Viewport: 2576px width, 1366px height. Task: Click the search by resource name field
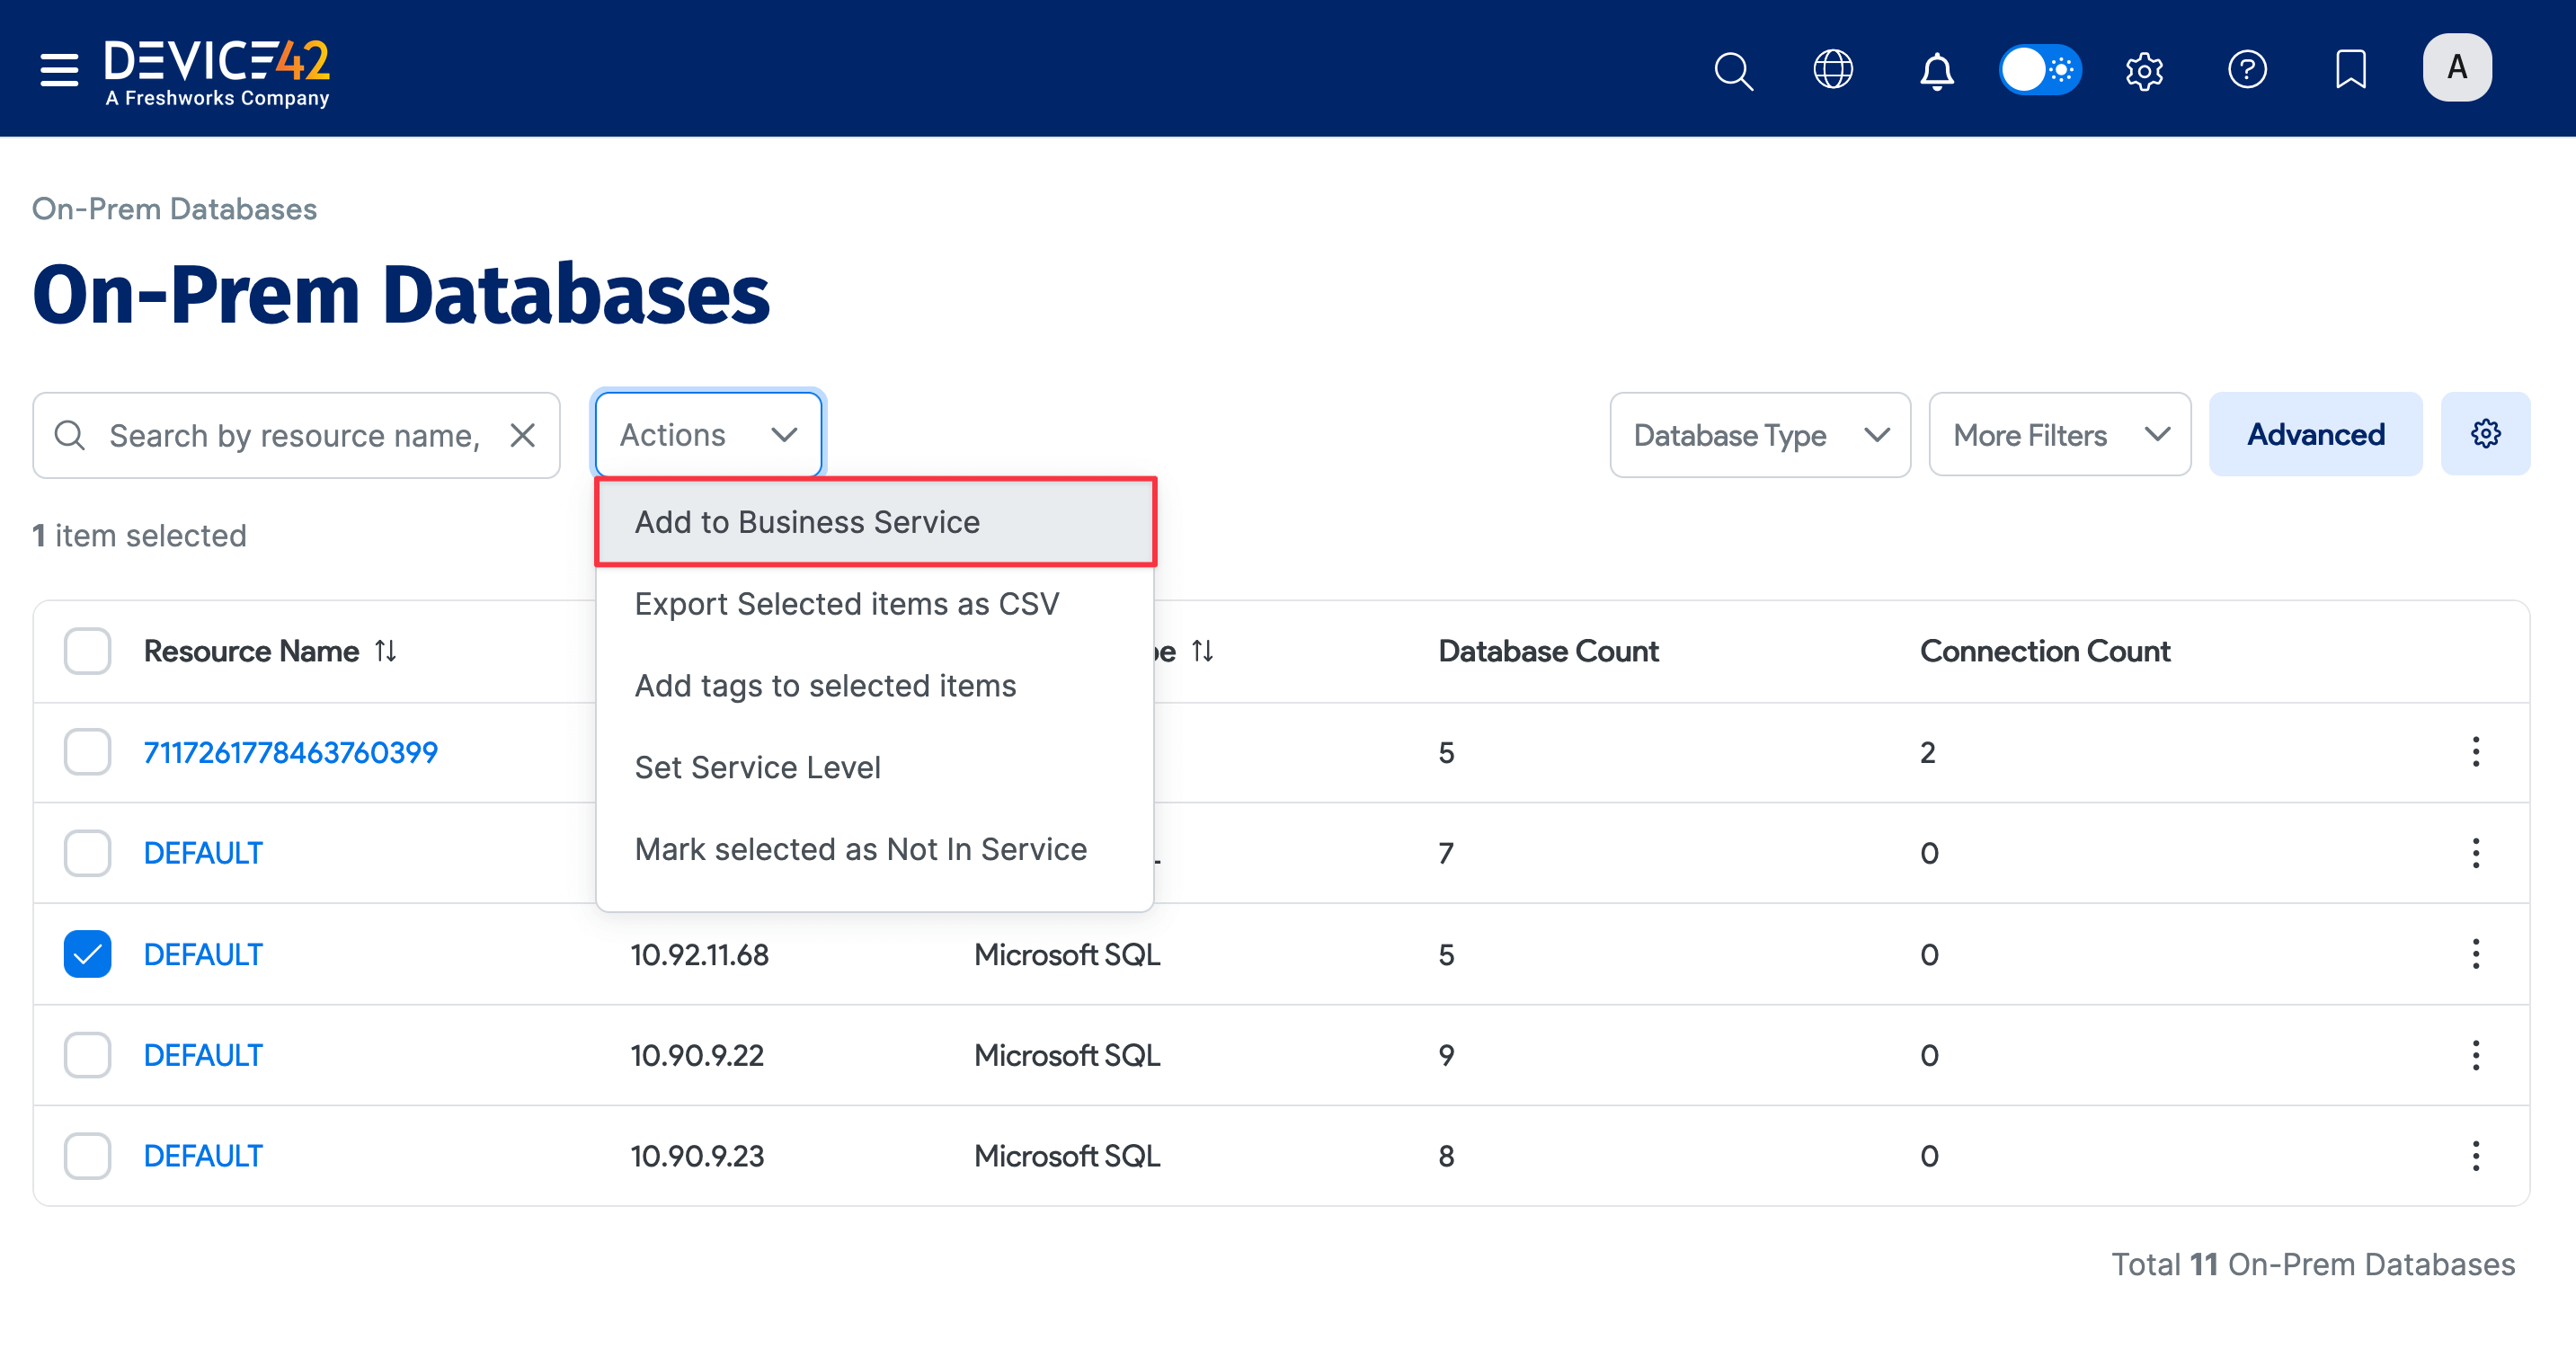click(x=294, y=436)
